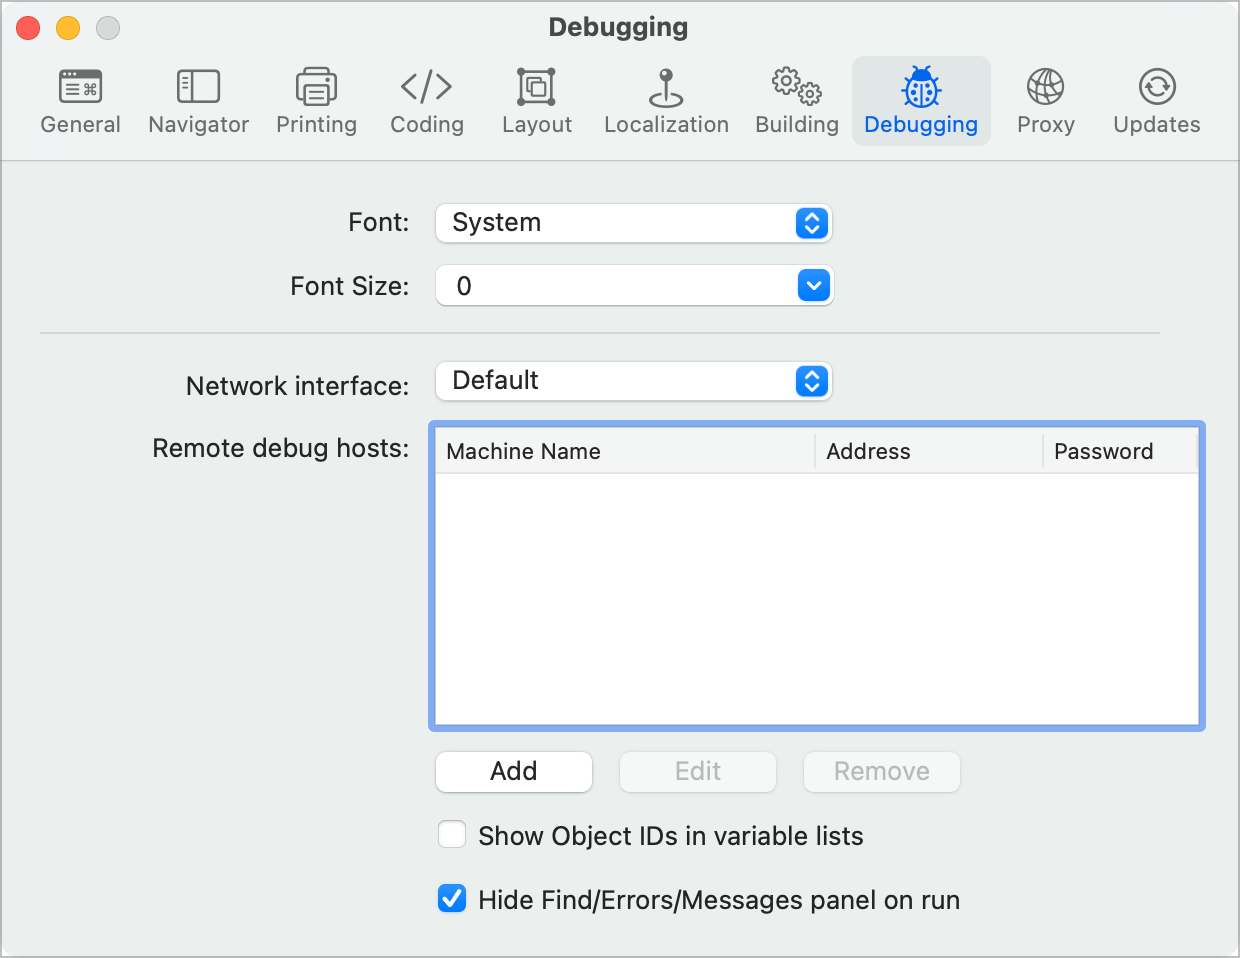The width and height of the screenshot is (1240, 958).
Task: Open the General preferences pane
Action: click(x=80, y=101)
